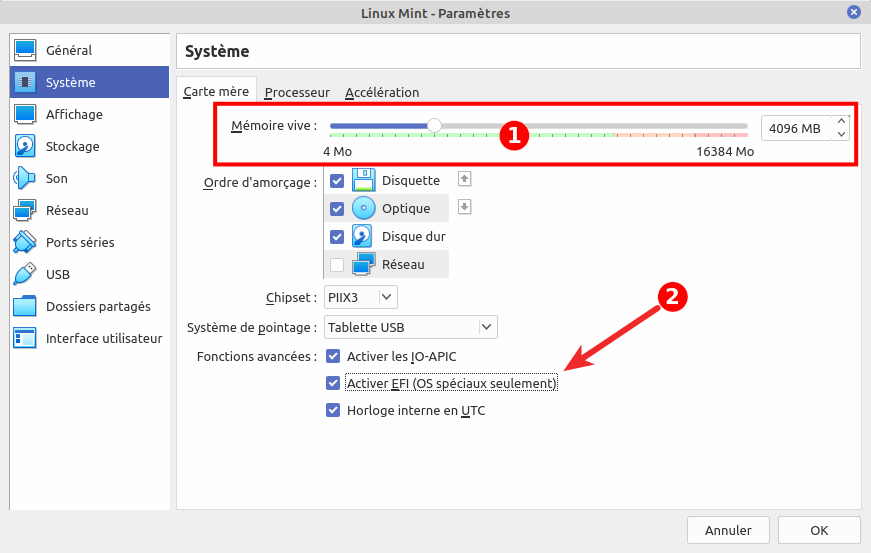Select Dossiers partagés in settings list
871x553 pixels.
[89, 306]
